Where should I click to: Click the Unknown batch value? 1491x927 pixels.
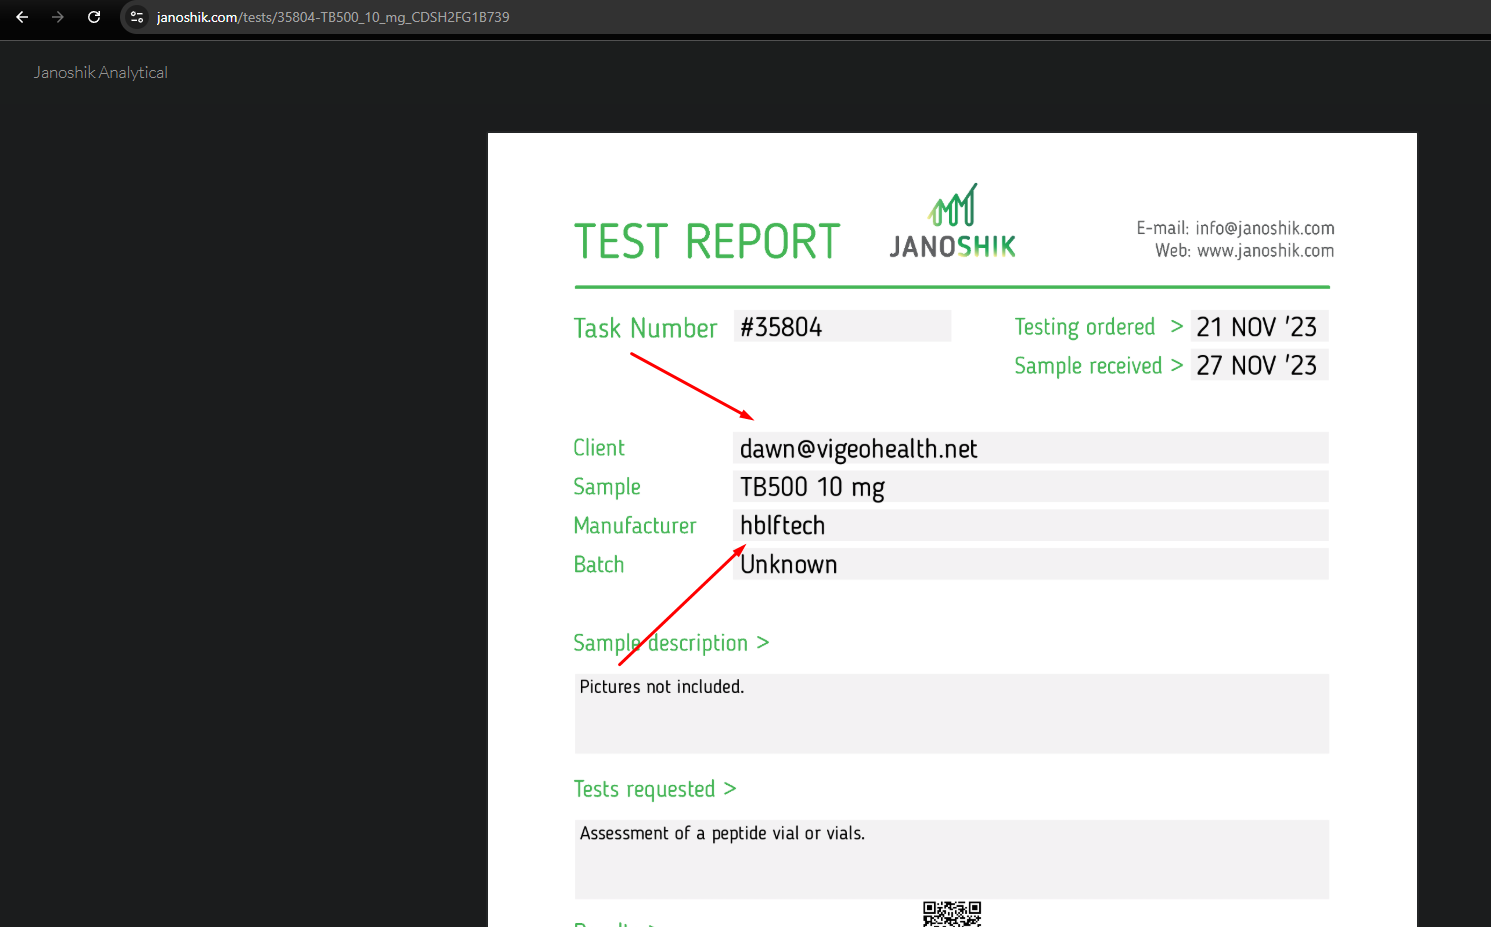(x=789, y=565)
